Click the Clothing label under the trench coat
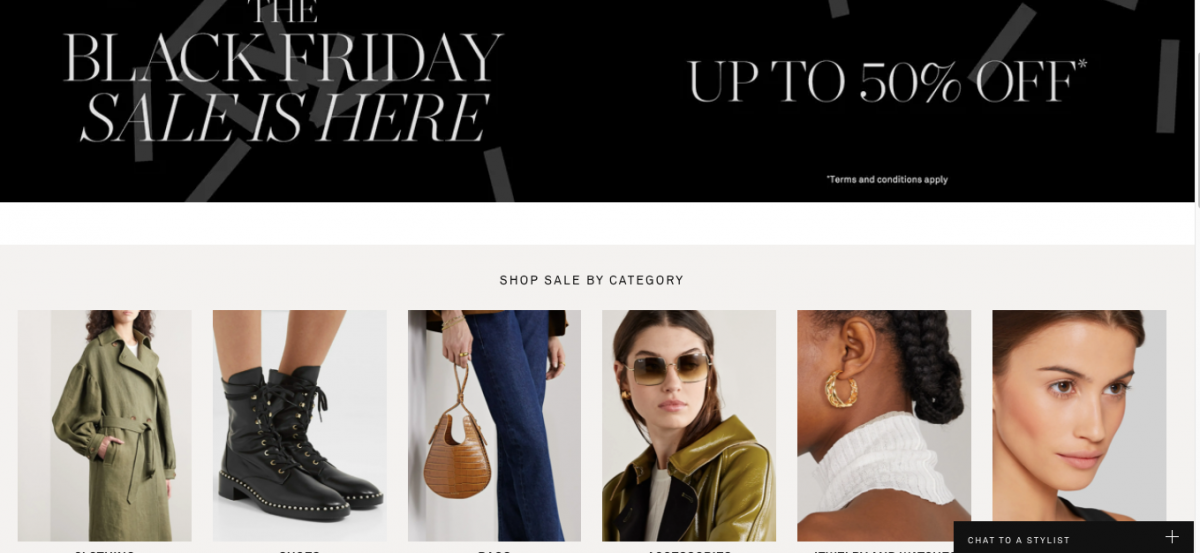 (x=104, y=551)
